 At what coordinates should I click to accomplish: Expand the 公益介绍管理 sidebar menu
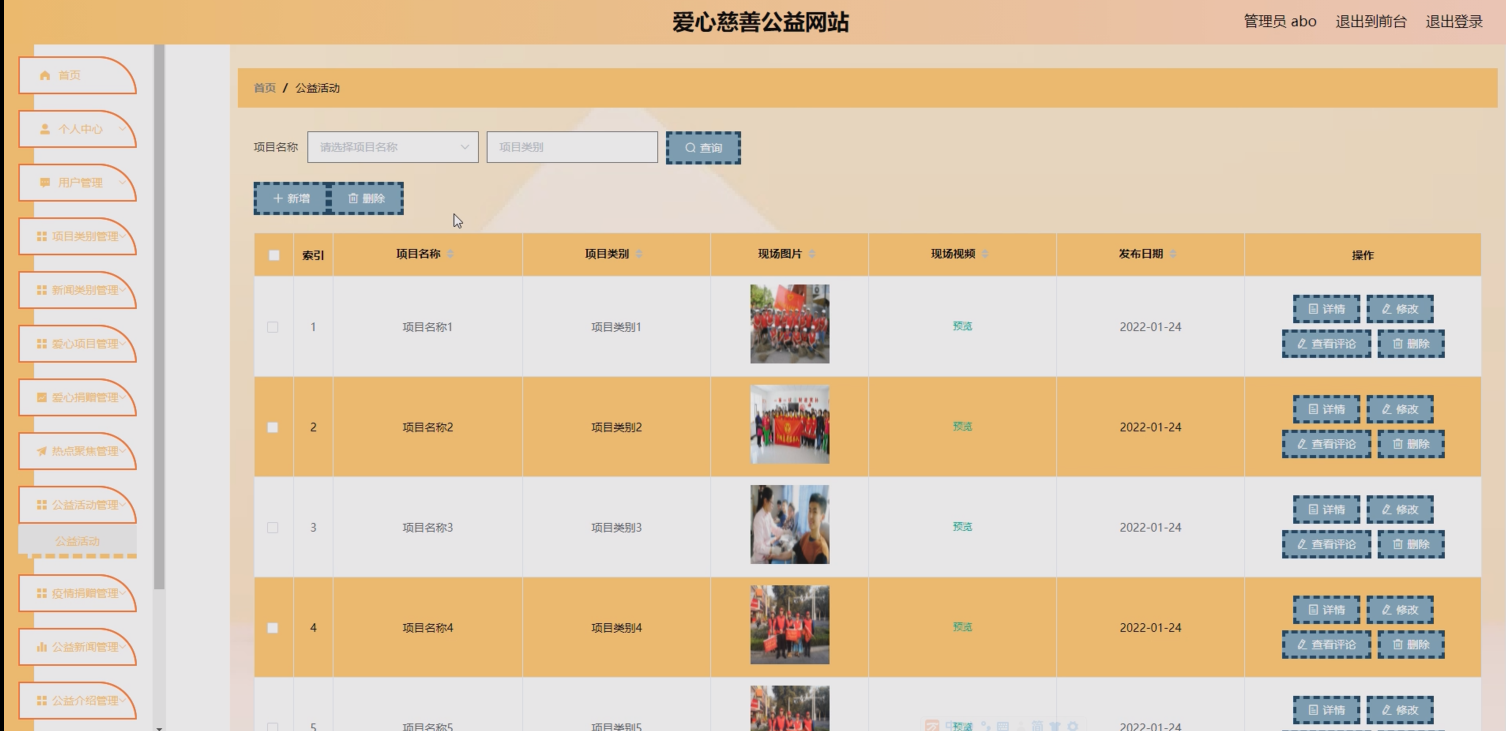click(77, 701)
